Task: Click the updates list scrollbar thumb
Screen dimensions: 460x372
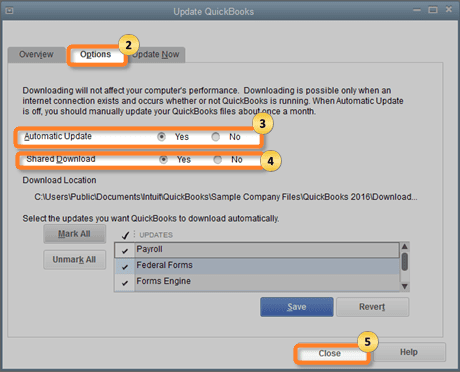Action: 405,262
